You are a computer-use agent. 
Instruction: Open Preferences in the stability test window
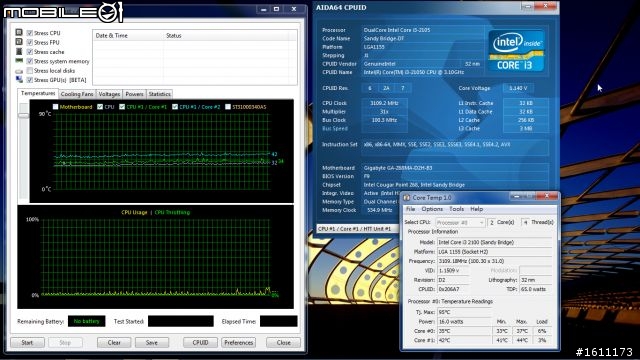coord(238,342)
